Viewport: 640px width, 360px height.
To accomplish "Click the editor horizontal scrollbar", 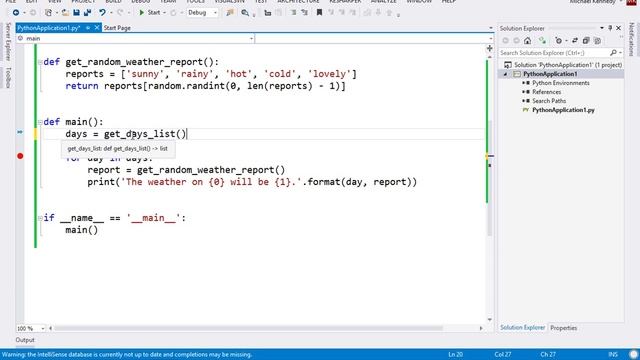I will [x=249, y=328].
